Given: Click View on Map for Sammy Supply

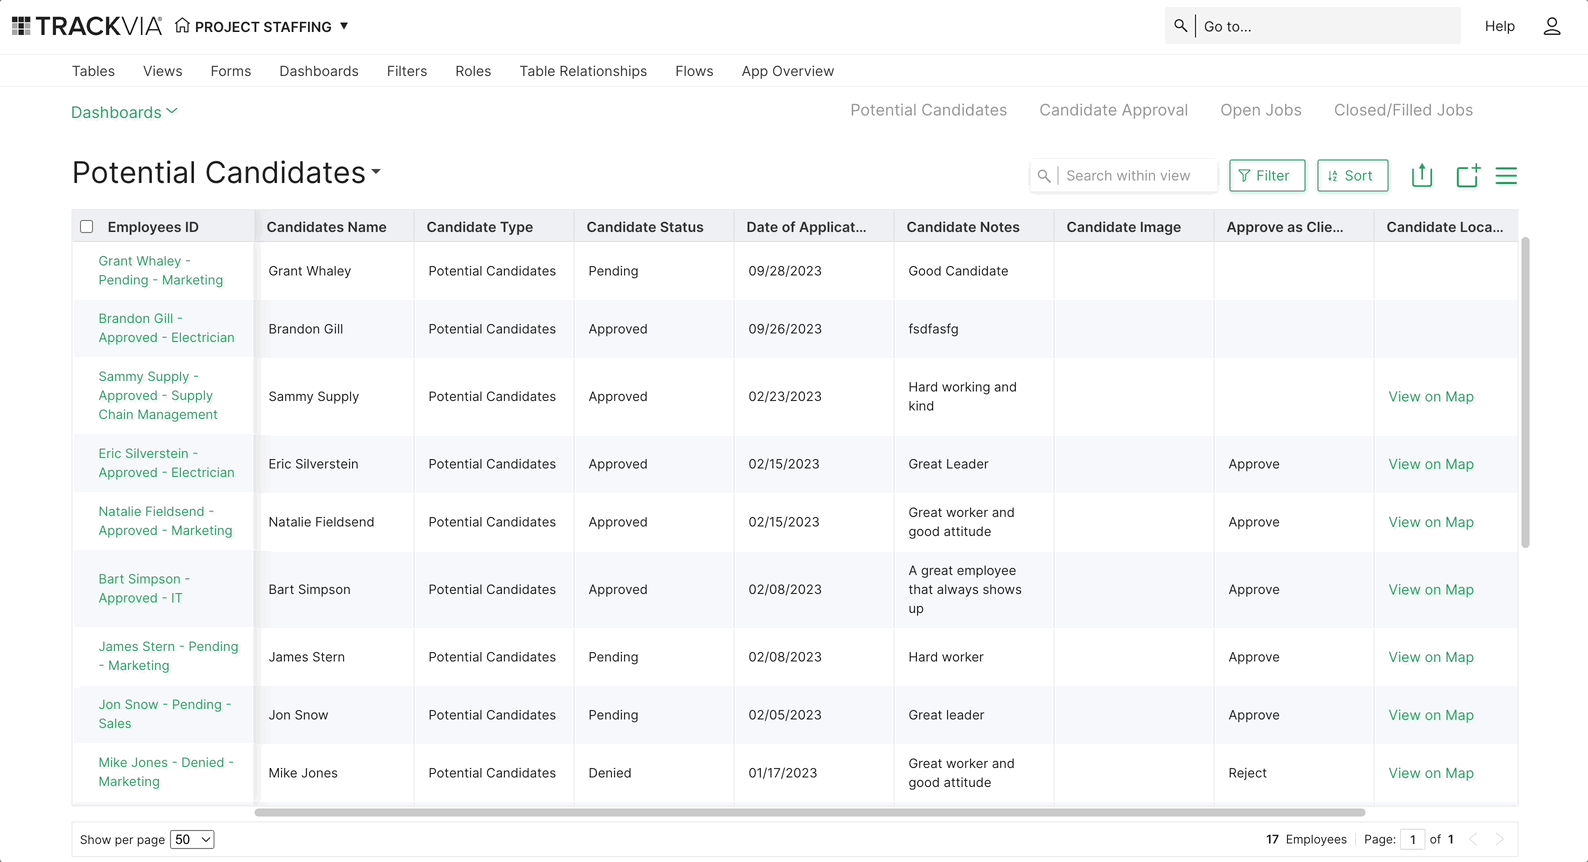Looking at the screenshot, I should (x=1431, y=397).
